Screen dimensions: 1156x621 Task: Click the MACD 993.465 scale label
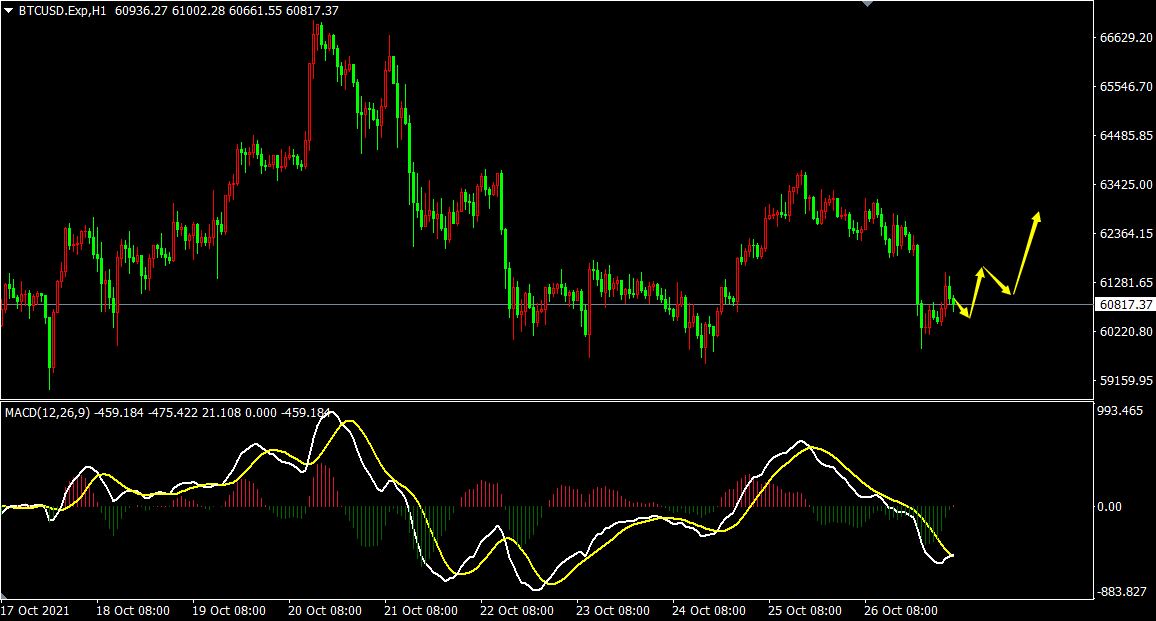(1120, 411)
